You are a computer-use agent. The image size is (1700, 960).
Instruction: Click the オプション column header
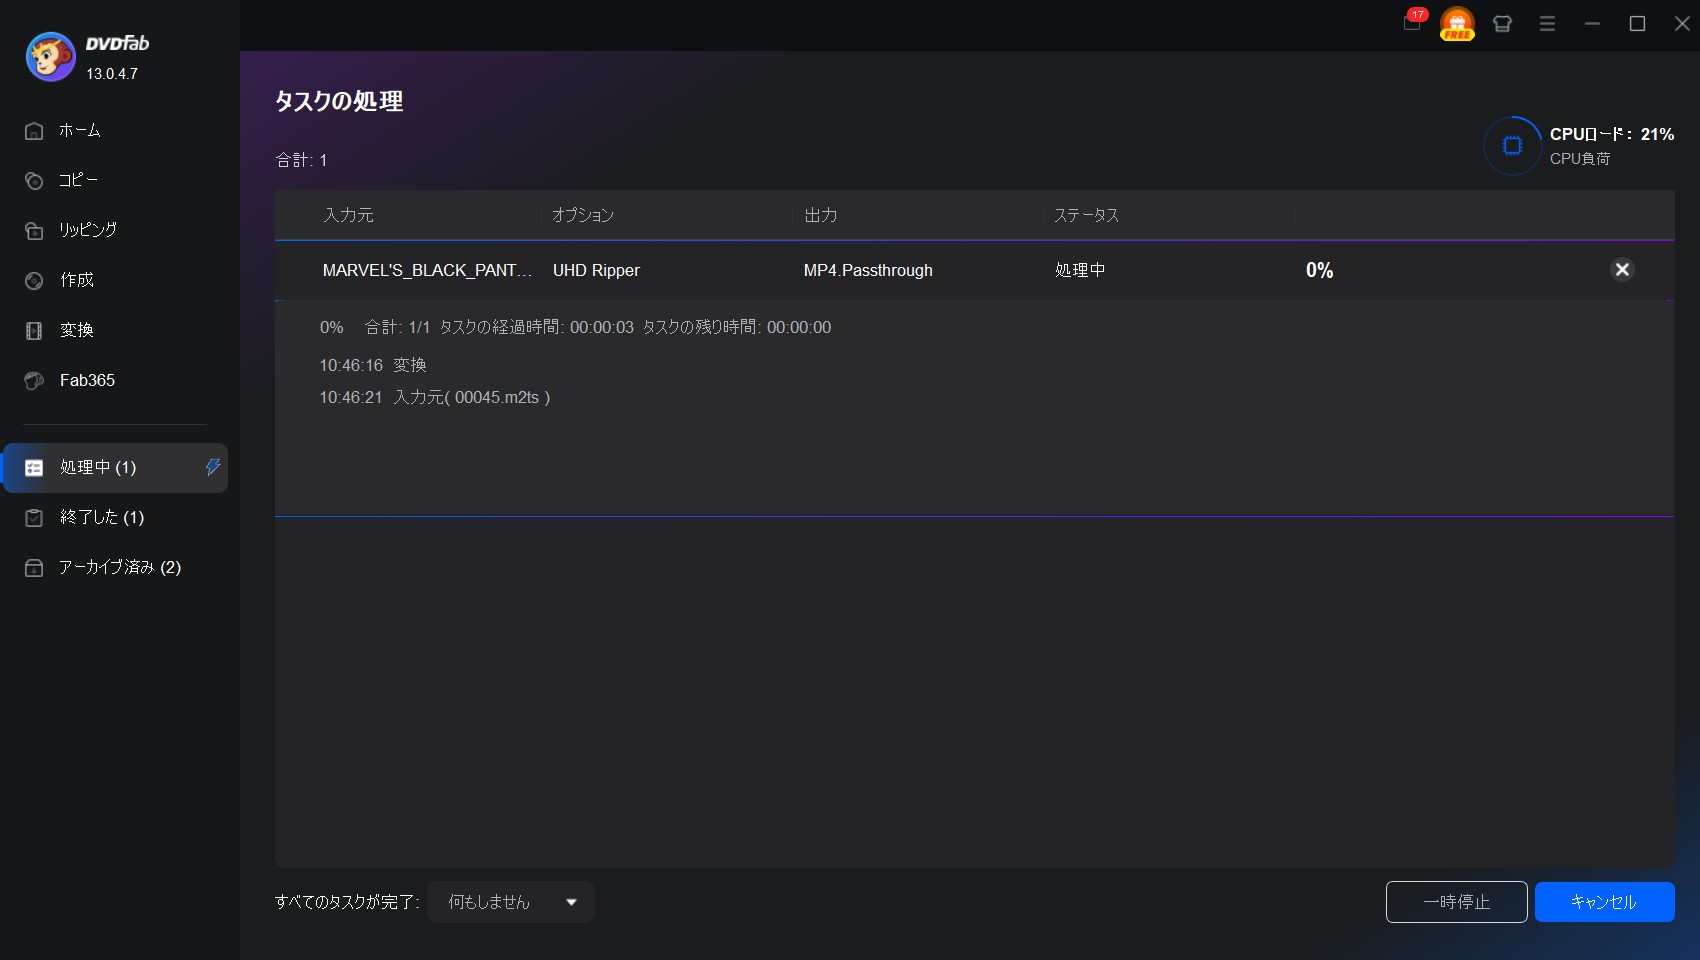tap(582, 215)
